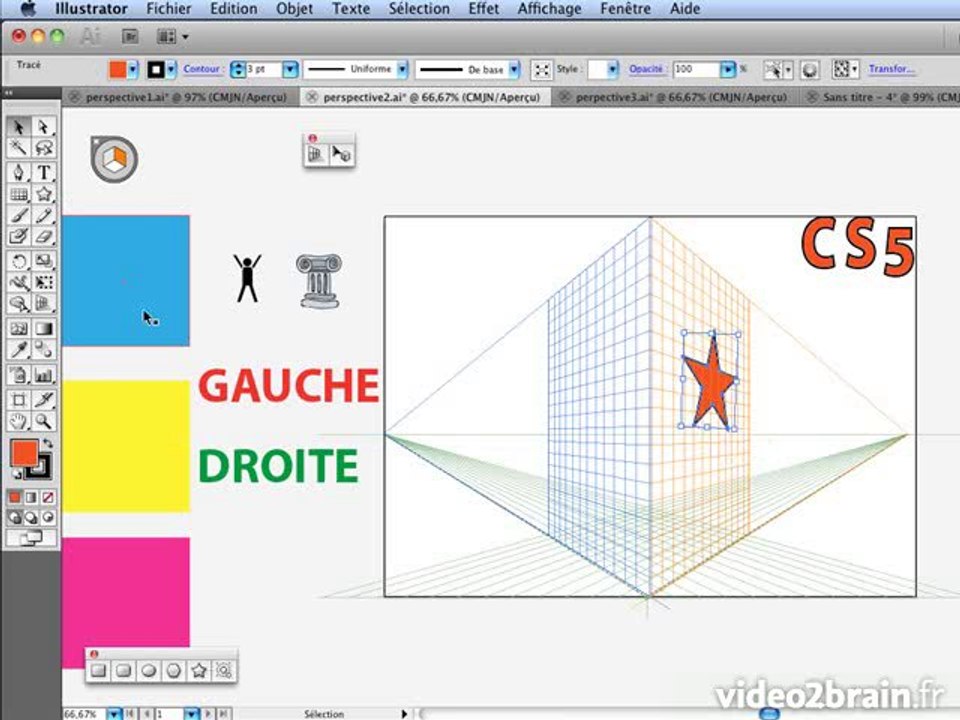Select the Eraser tool
960x720 pixels.
tap(43, 236)
